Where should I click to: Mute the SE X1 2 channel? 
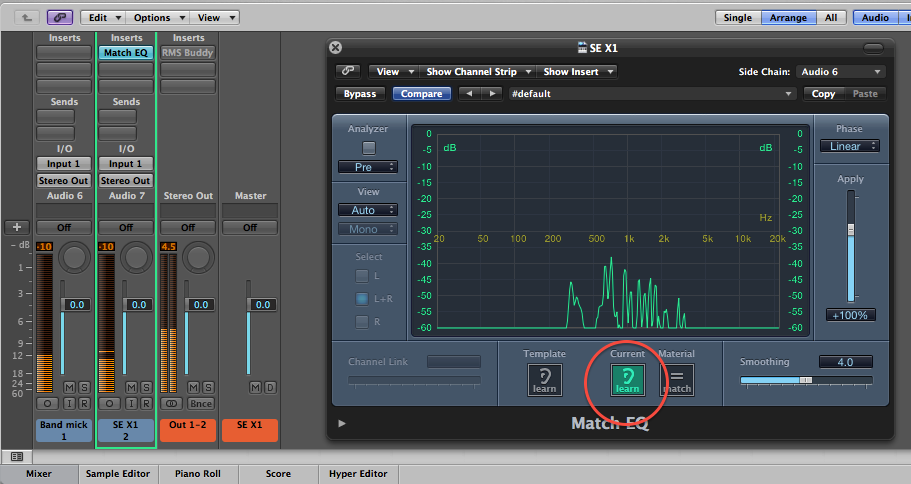click(x=131, y=387)
